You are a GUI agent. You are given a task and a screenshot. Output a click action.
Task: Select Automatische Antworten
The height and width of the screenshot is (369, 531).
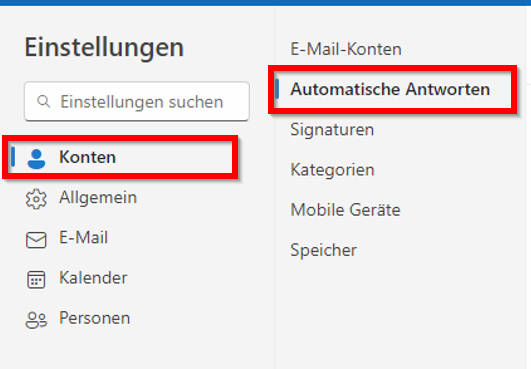tap(390, 89)
